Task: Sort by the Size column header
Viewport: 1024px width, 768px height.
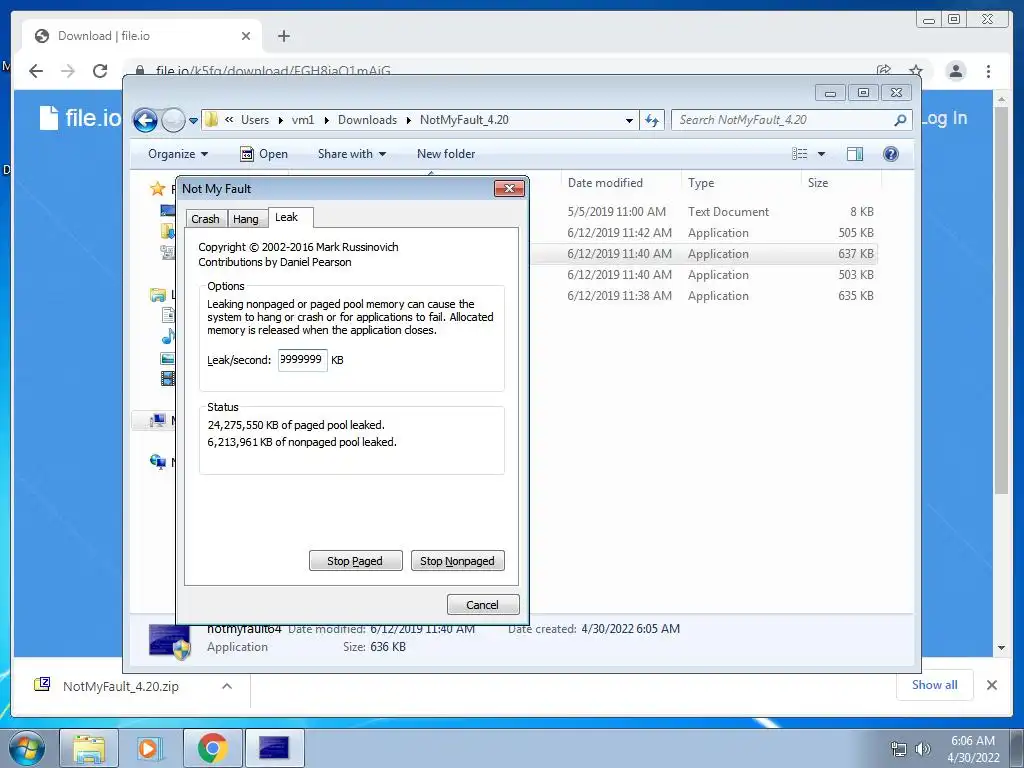Action: click(818, 183)
